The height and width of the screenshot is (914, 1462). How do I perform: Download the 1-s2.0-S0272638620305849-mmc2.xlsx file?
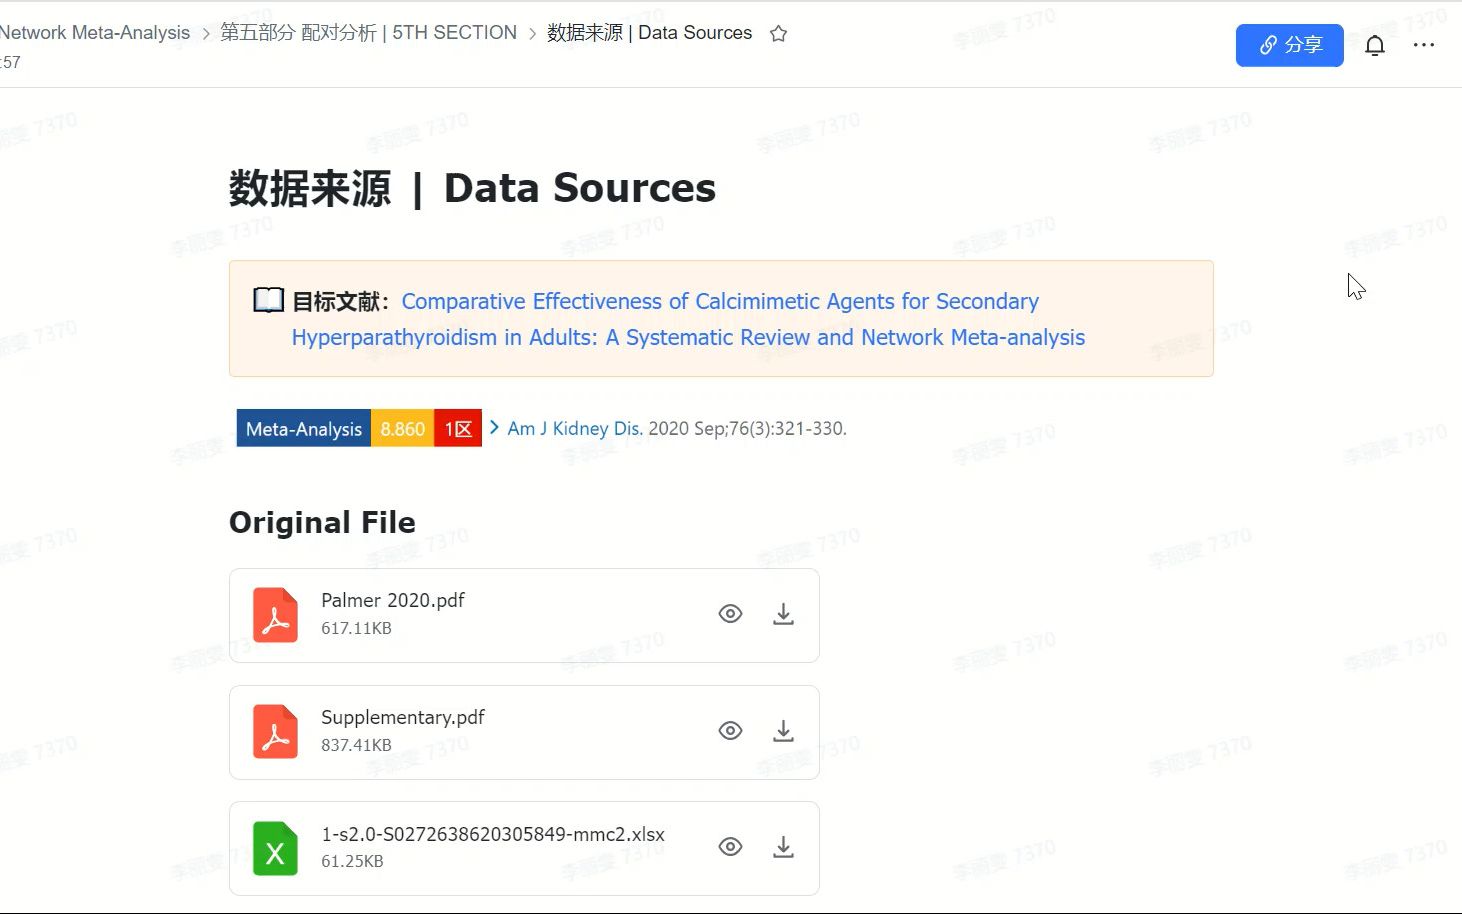[783, 847]
